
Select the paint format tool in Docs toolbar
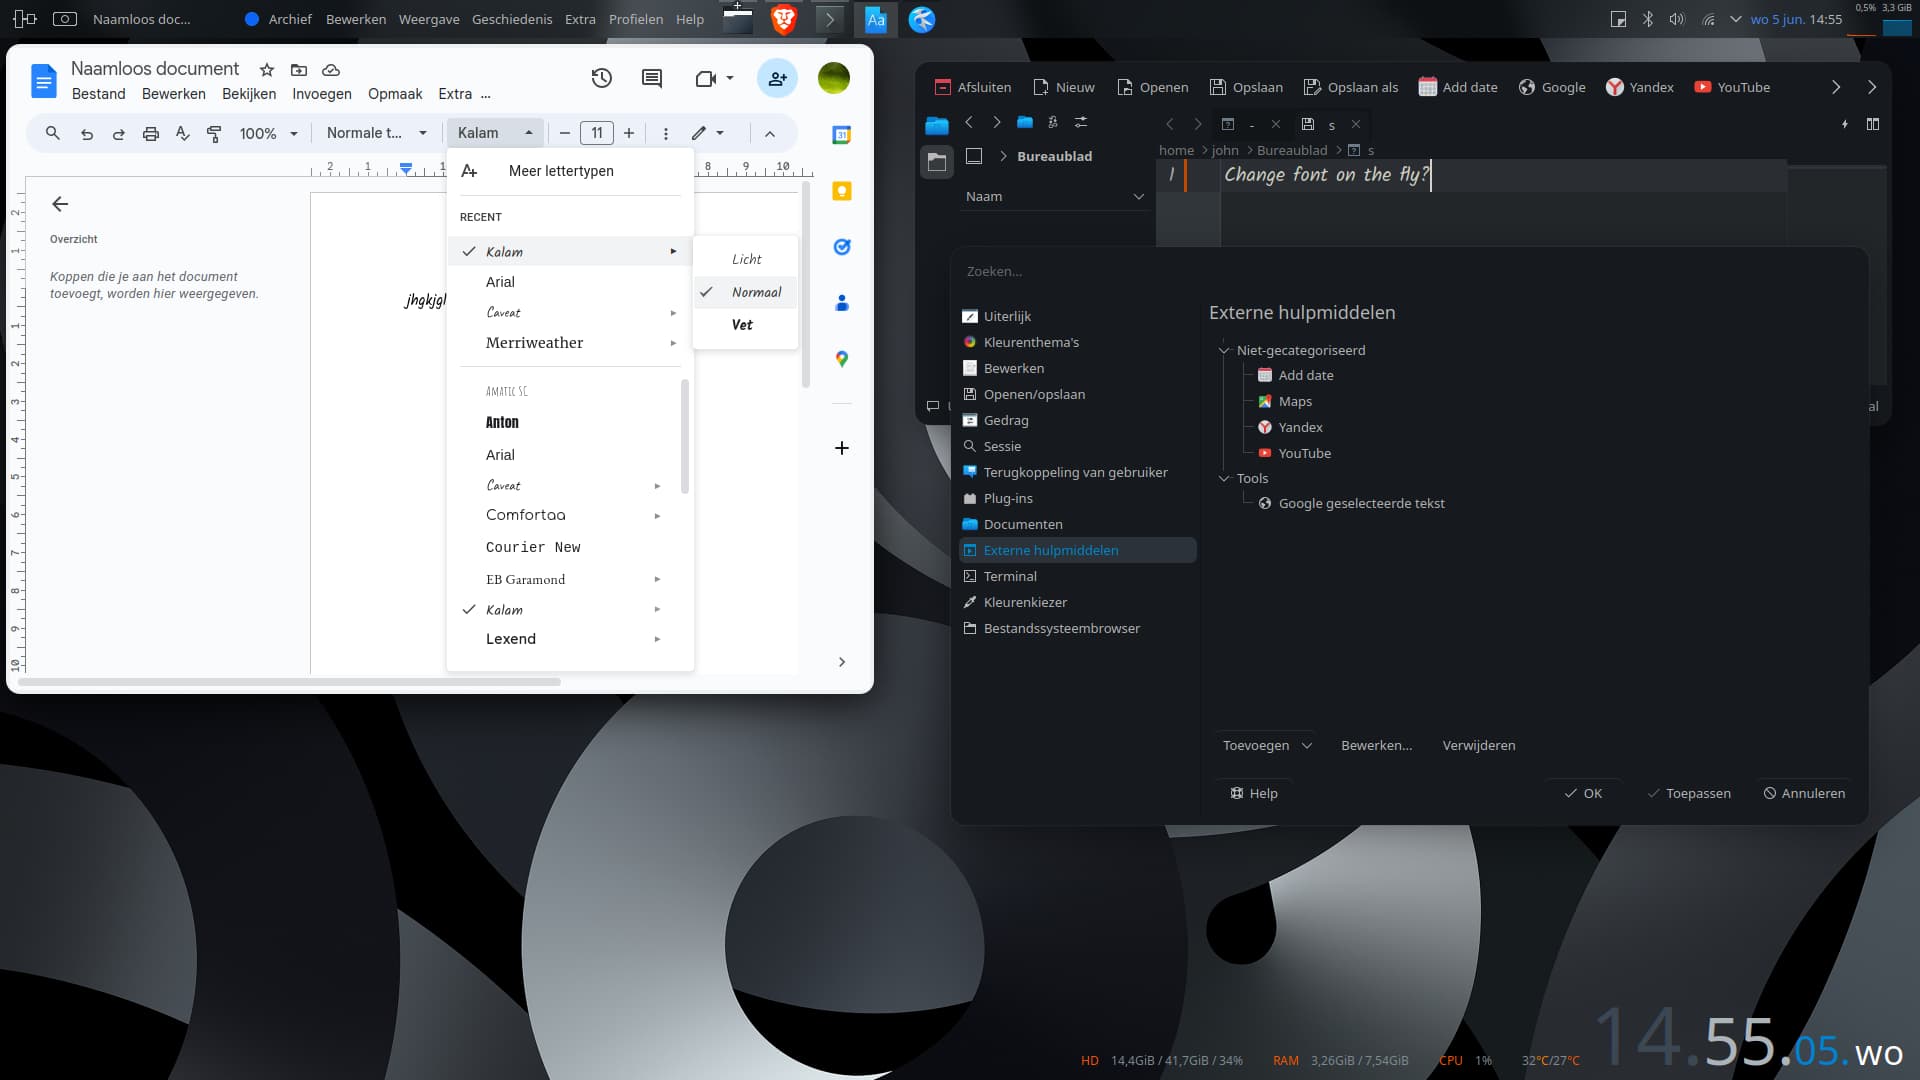(213, 133)
